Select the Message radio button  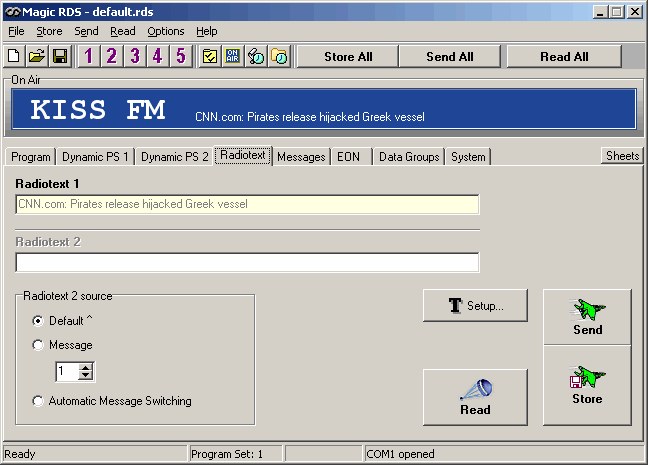tap(38, 345)
